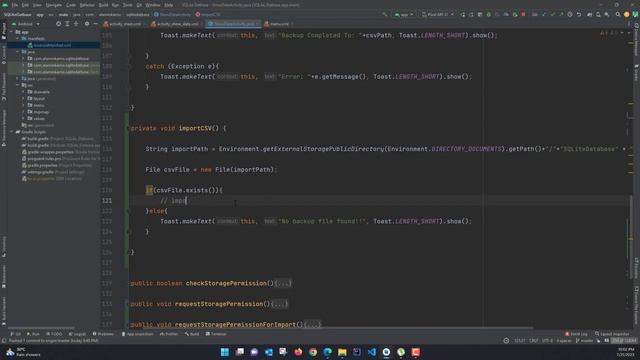Expand the drawable folder
The height and width of the screenshot is (360, 640).
pyautogui.click(x=23, y=92)
